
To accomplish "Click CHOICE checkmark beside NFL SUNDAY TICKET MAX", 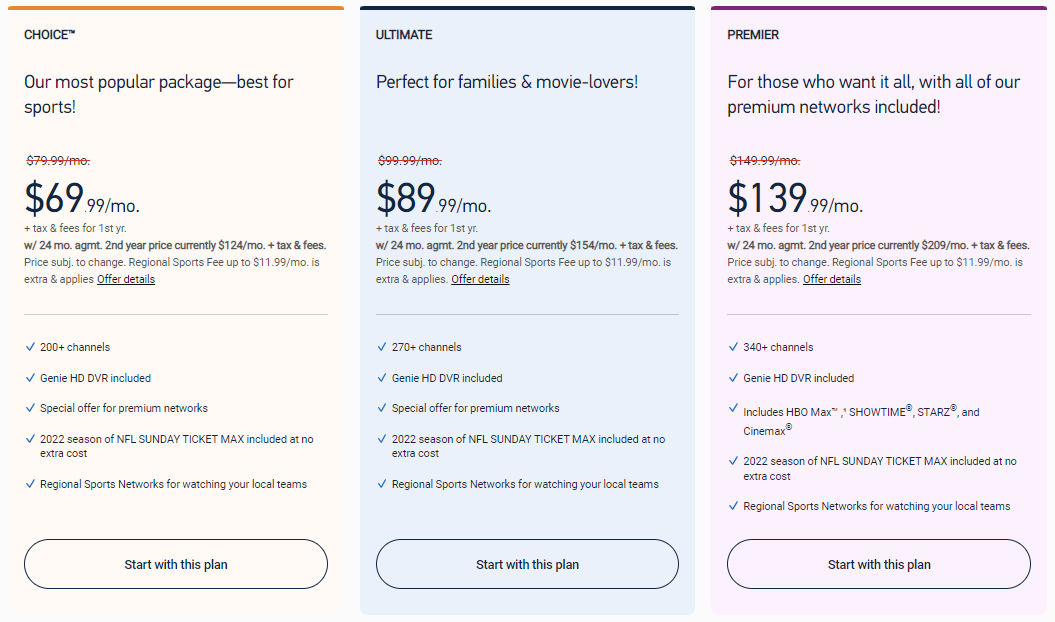I will click(x=30, y=439).
